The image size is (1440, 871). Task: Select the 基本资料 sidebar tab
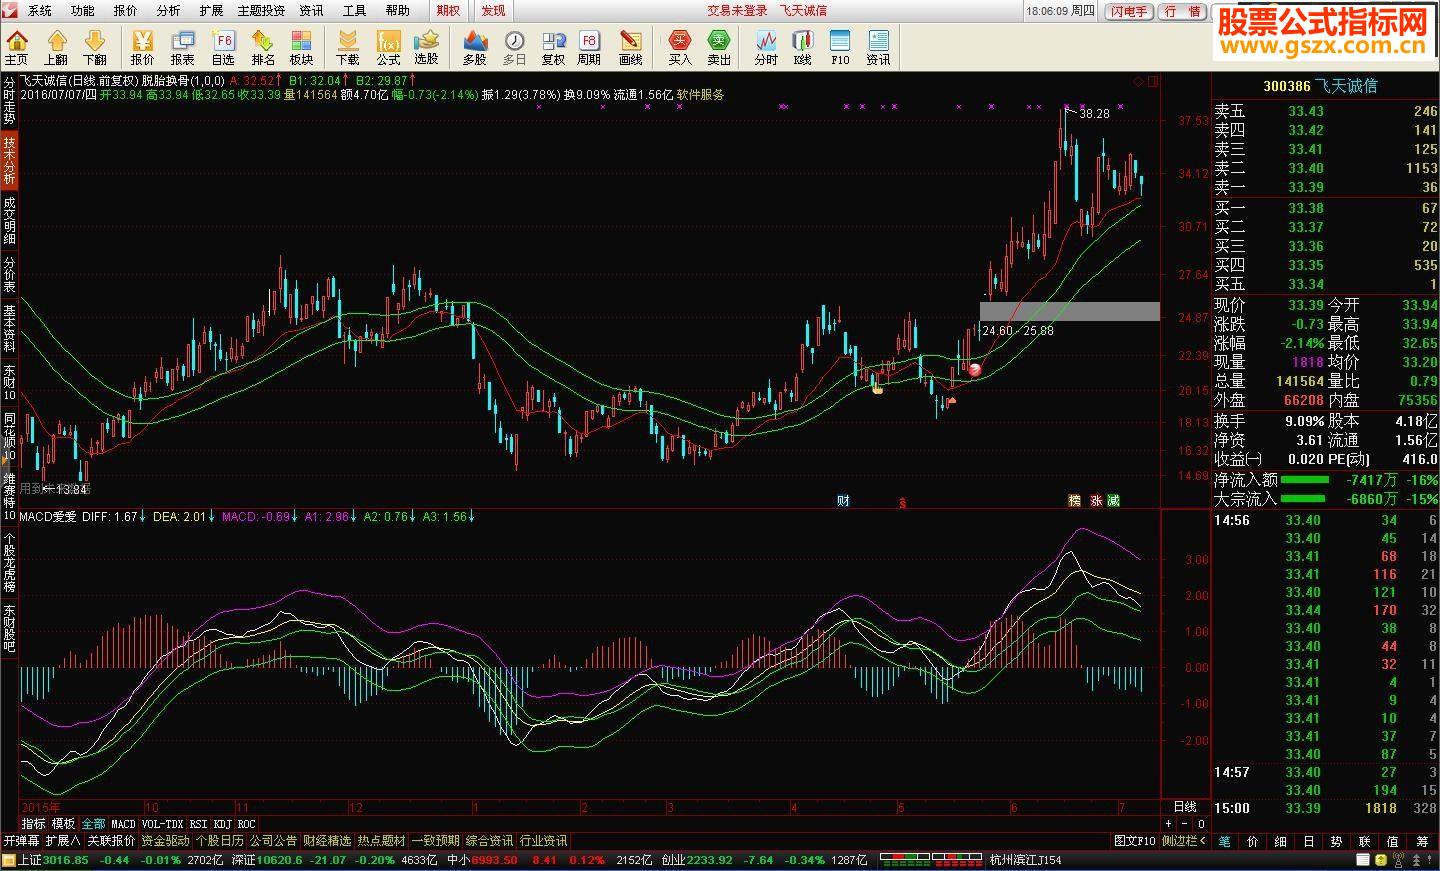(x=9, y=328)
